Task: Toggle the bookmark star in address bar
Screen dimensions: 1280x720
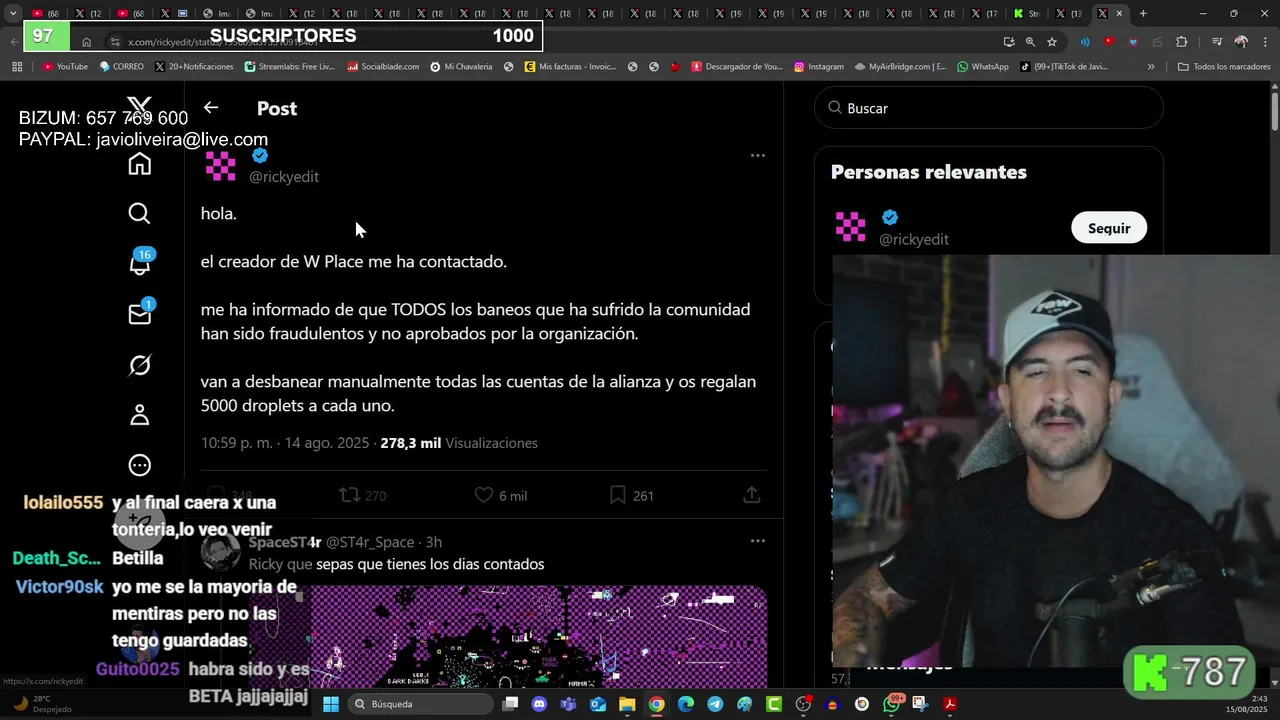Action: [1052, 42]
